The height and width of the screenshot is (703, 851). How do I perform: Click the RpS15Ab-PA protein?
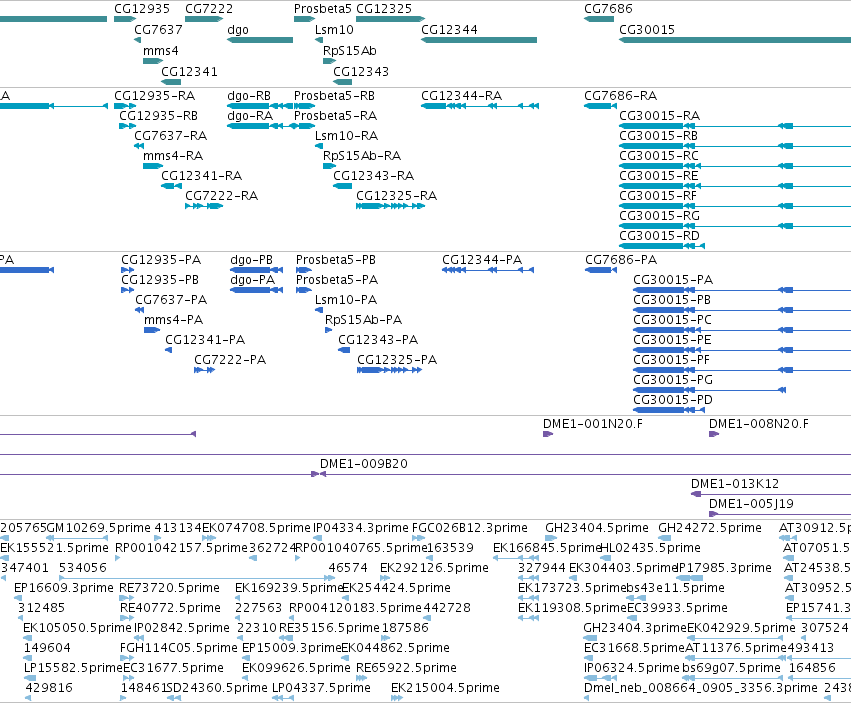(328, 330)
